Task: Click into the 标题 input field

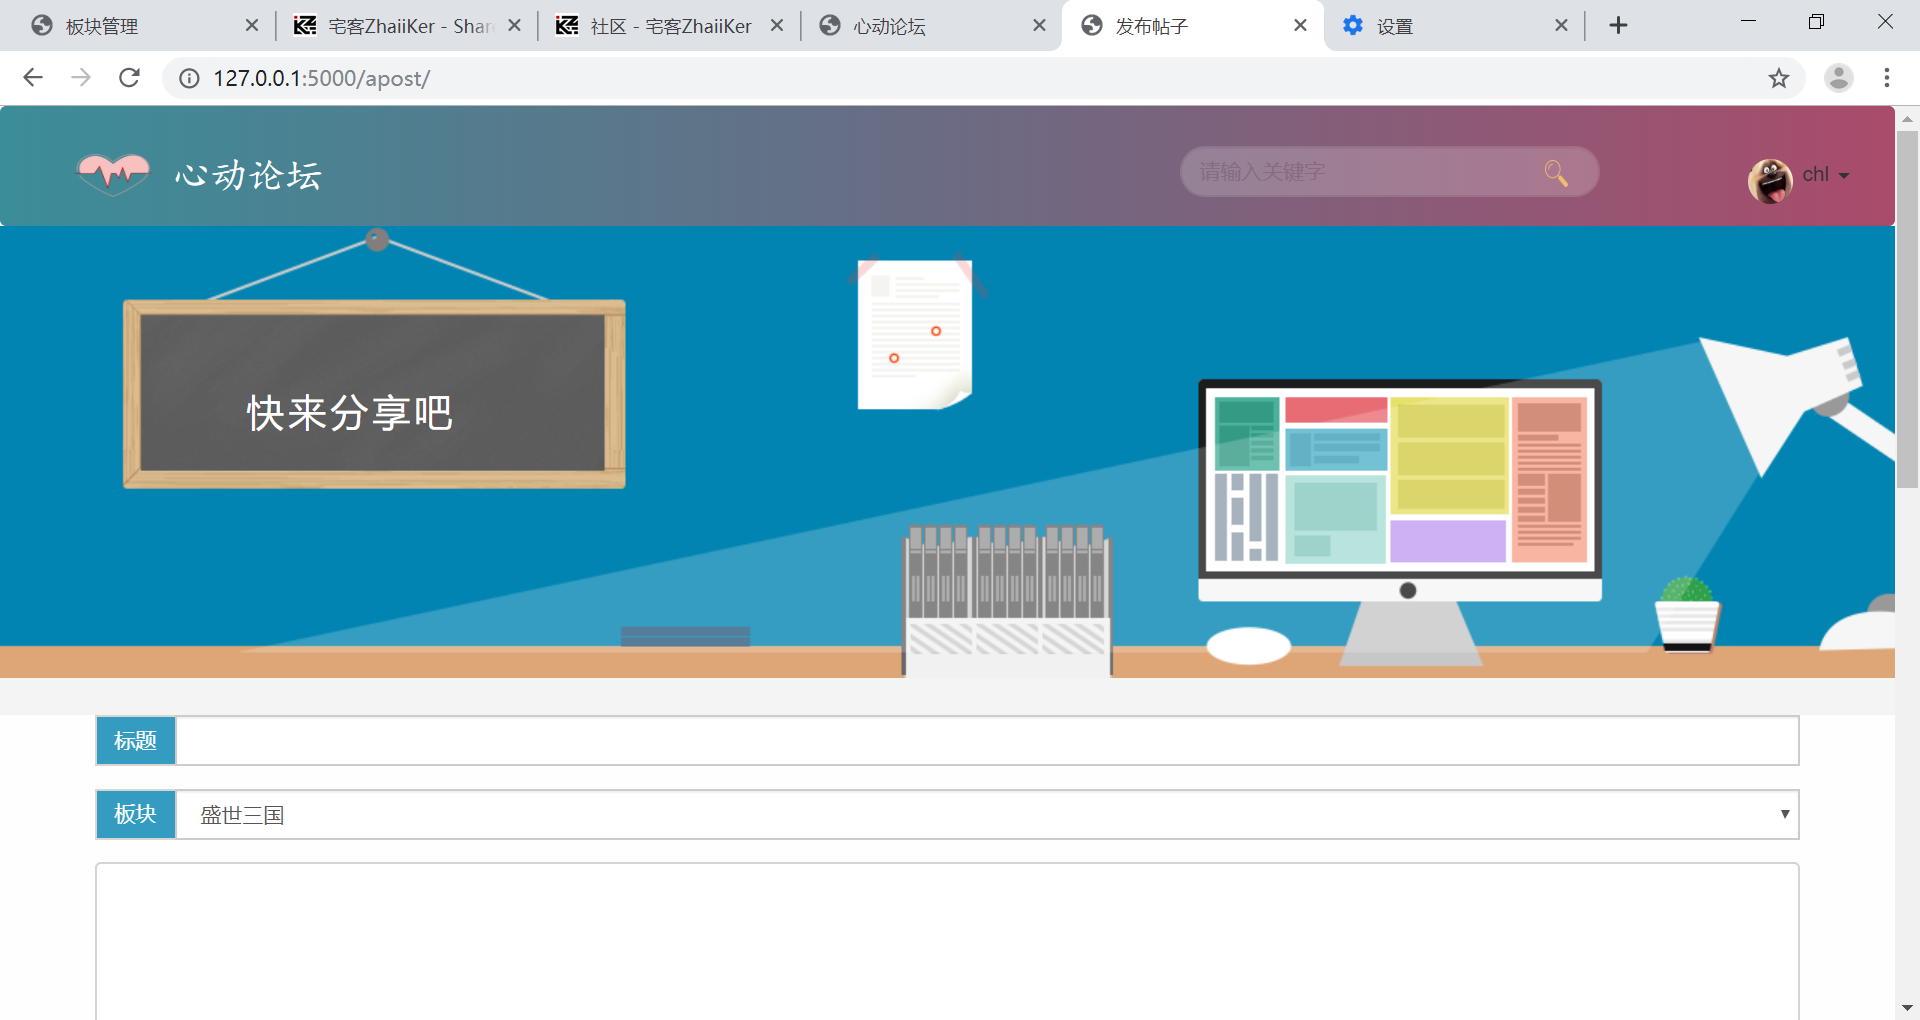Action: tap(987, 741)
